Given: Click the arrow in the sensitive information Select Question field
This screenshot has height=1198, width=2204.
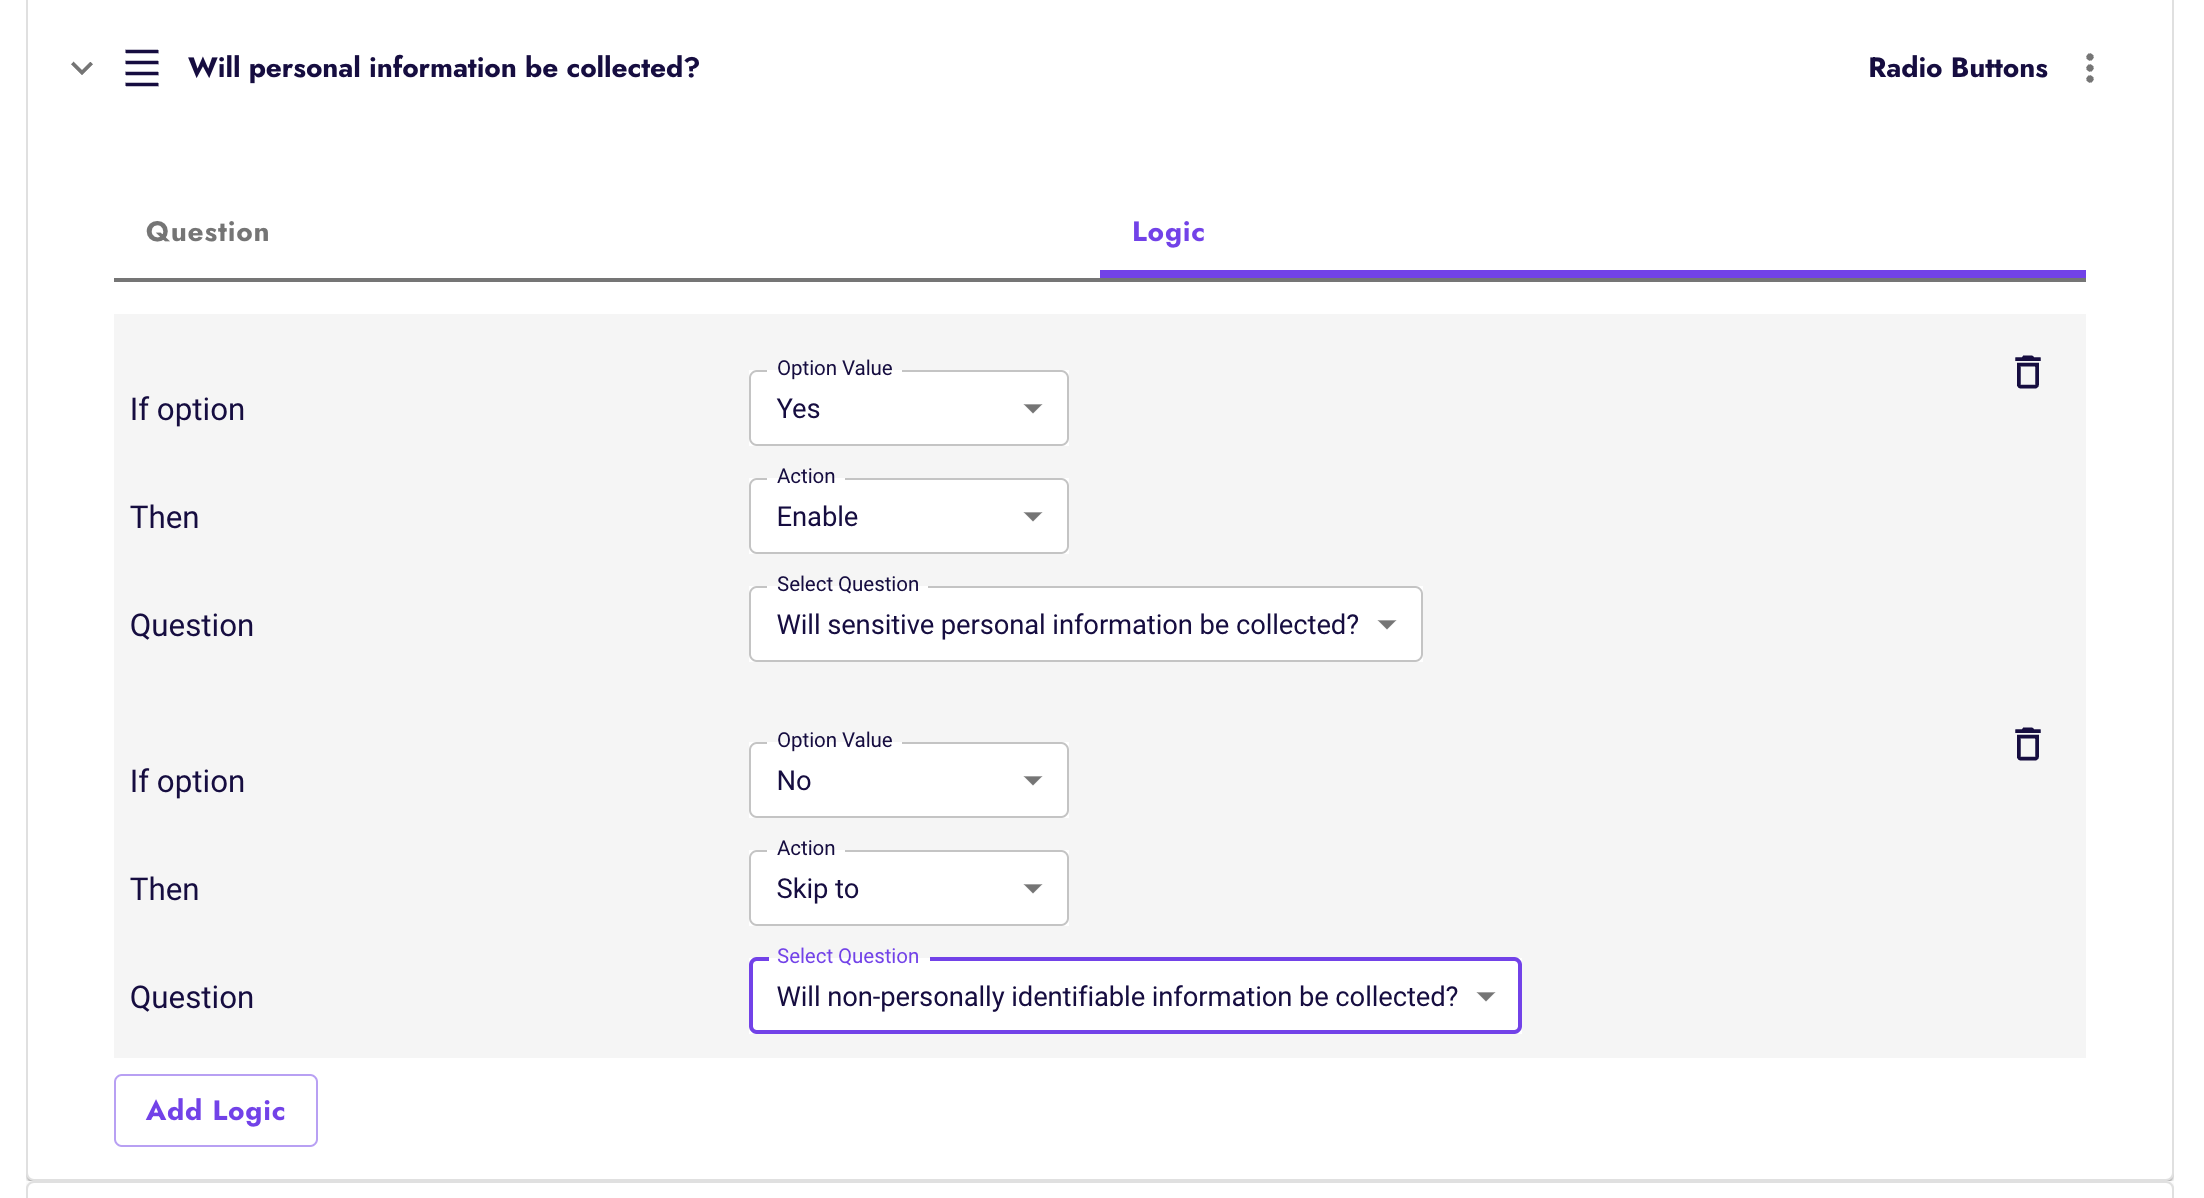Looking at the screenshot, I should tap(1388, 624).
